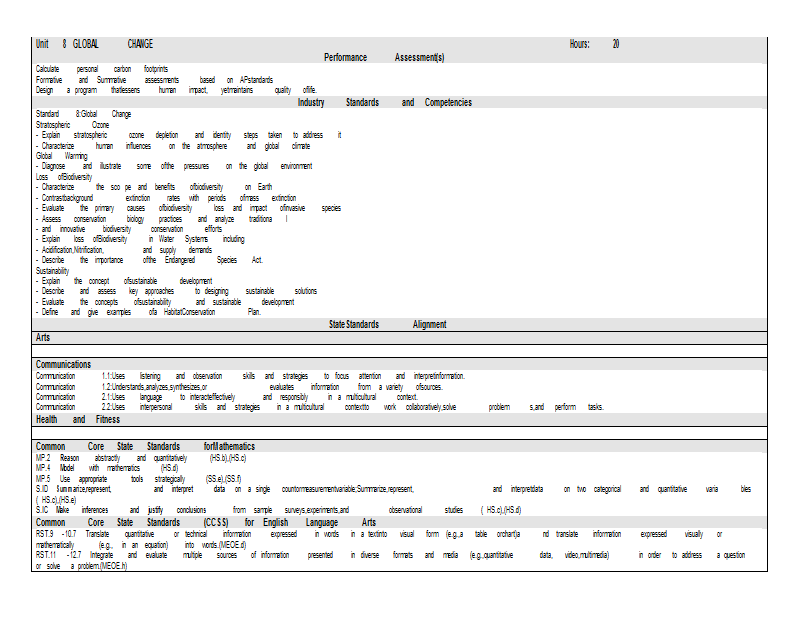Click the 'Hours: 20' text
Screen dimensions: 800x618
pos(594,44)
